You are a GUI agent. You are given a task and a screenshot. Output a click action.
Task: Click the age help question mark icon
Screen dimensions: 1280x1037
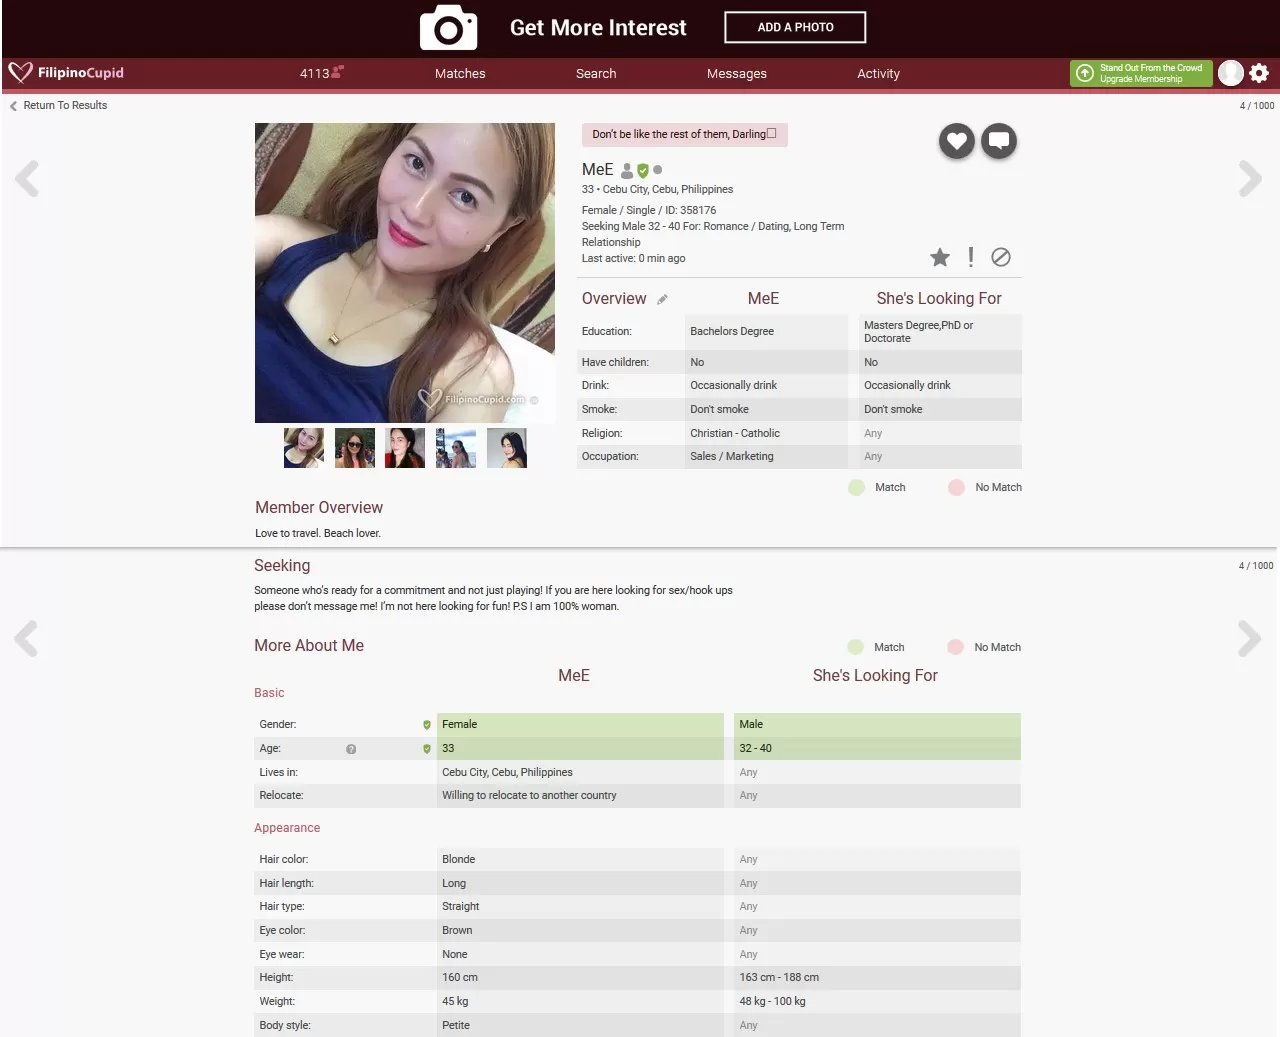click(351, 749)
